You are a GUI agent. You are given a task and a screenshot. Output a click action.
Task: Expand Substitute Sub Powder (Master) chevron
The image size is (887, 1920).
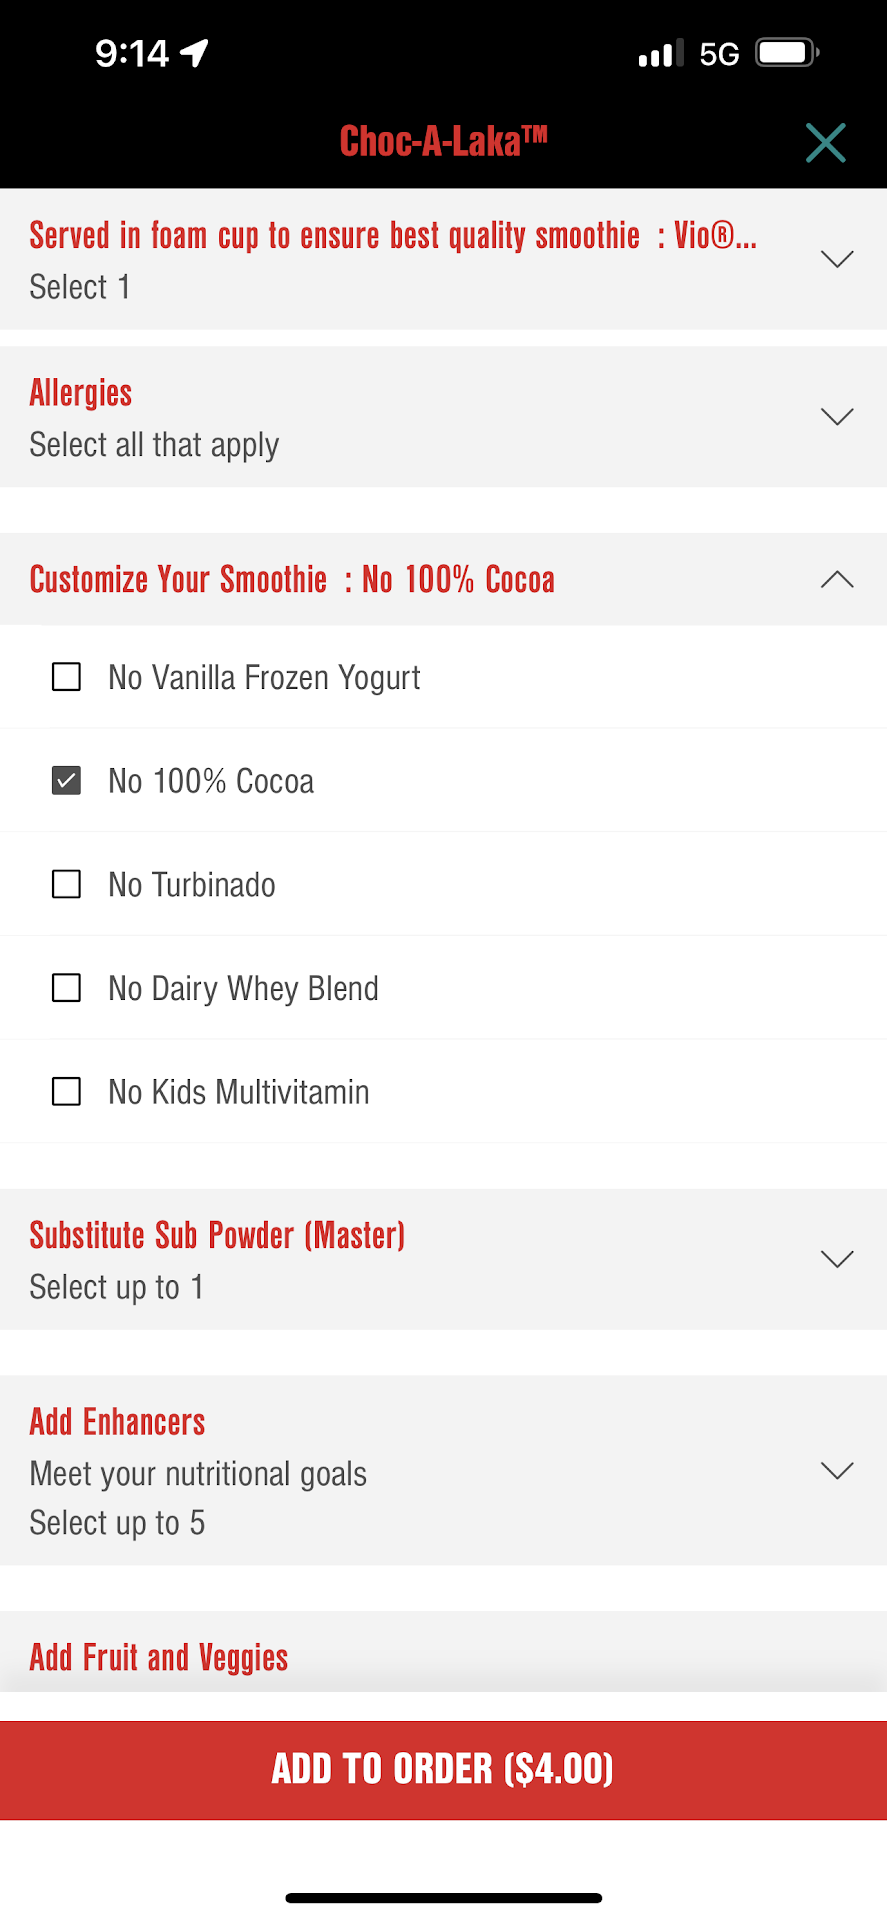click(836, 1259)
